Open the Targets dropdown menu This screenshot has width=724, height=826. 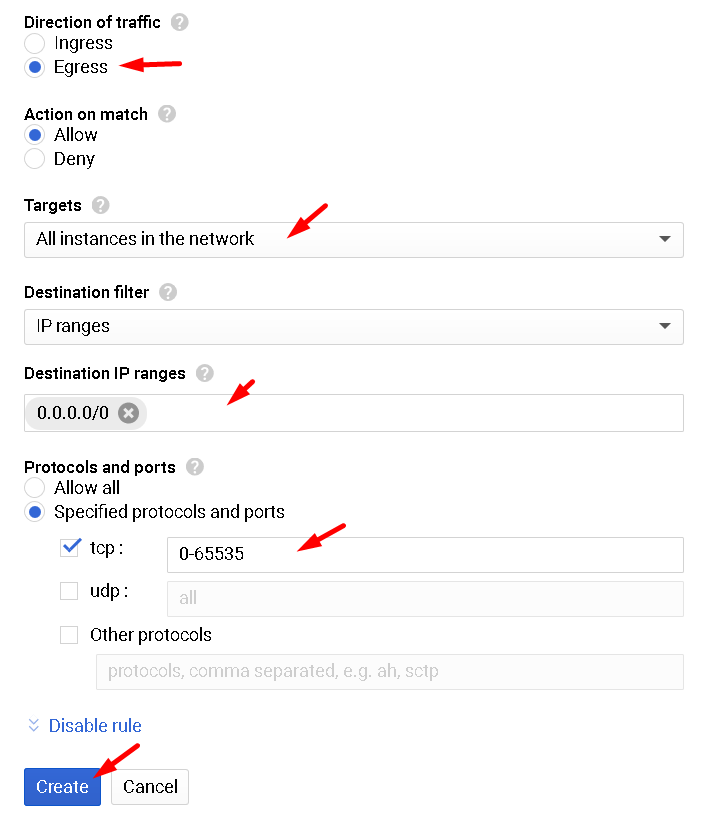pos(353,240)
